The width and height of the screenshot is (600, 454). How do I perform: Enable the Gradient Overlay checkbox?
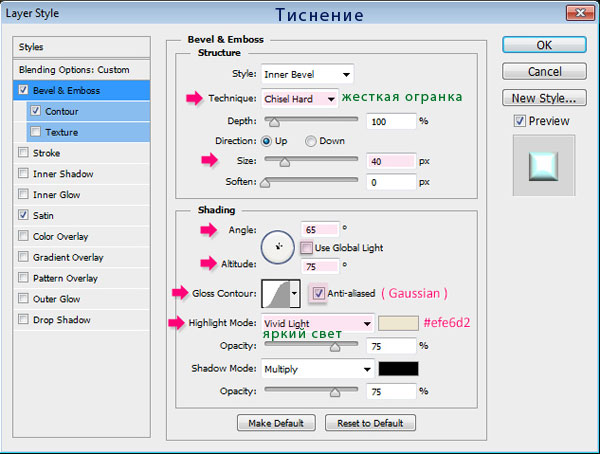[x=23, y=256]
